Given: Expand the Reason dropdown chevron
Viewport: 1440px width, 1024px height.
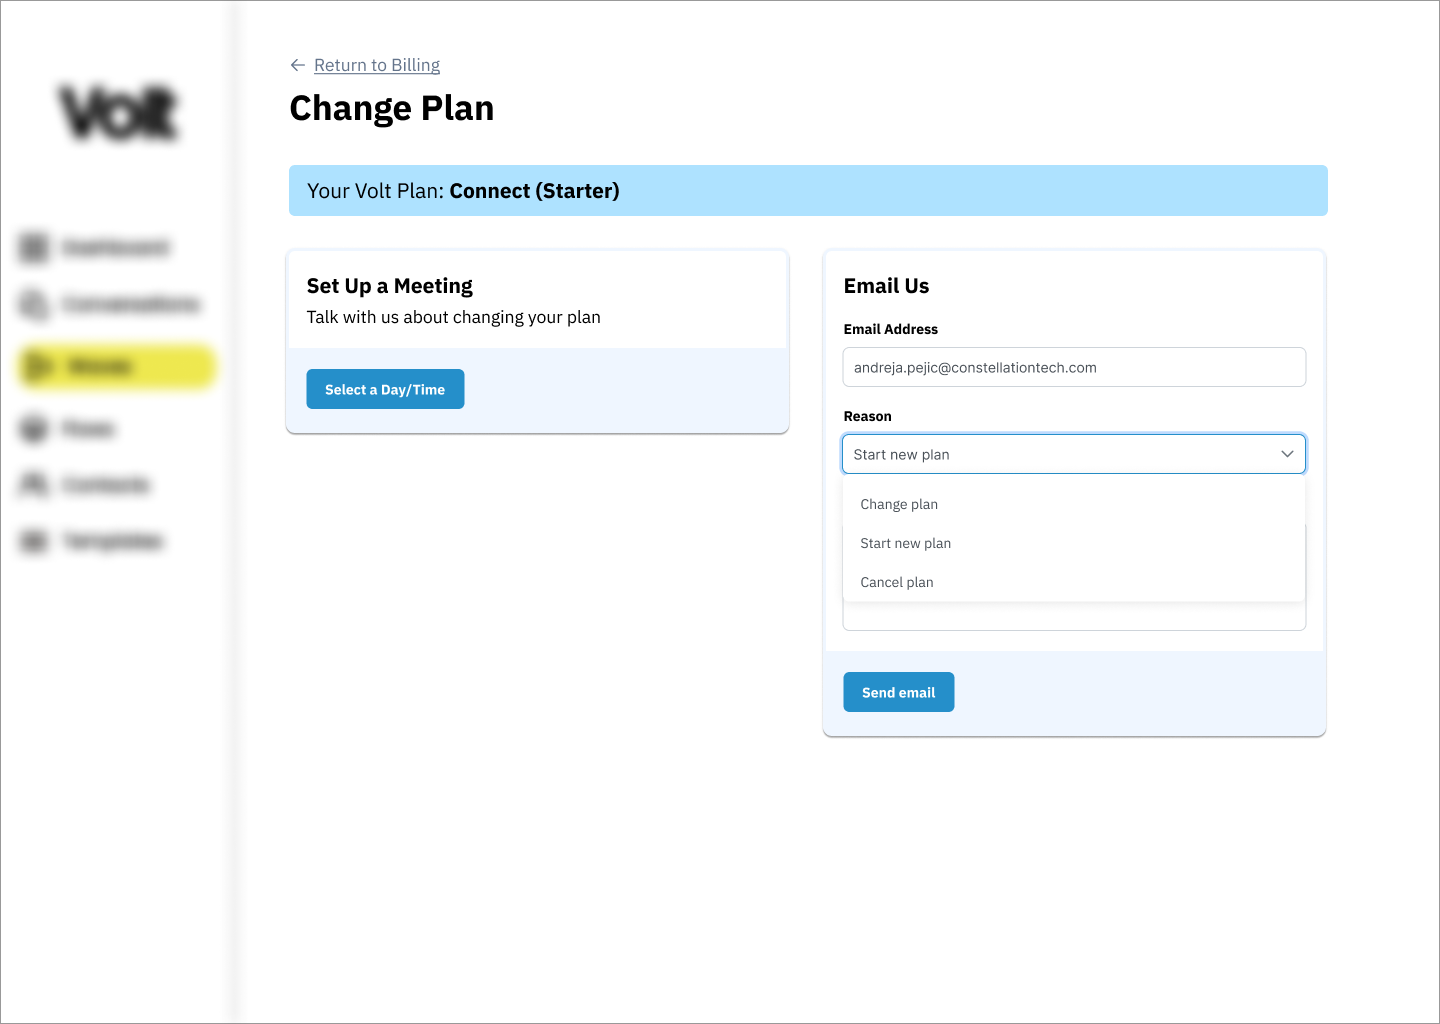Looking at the screenshot, I should tap(1287, 454).
